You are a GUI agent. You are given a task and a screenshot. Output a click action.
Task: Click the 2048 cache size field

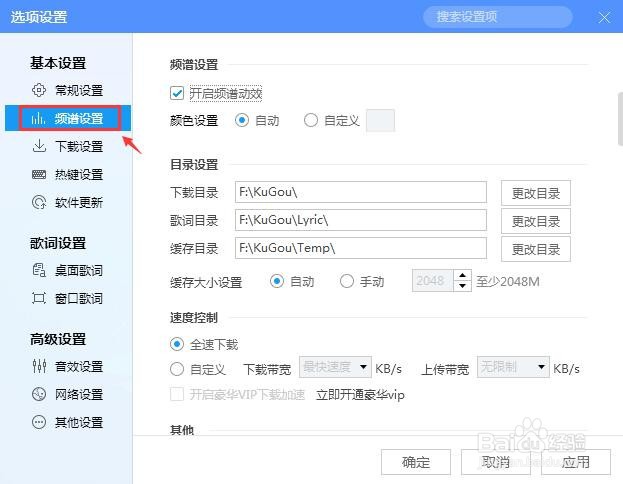(432, 281)
